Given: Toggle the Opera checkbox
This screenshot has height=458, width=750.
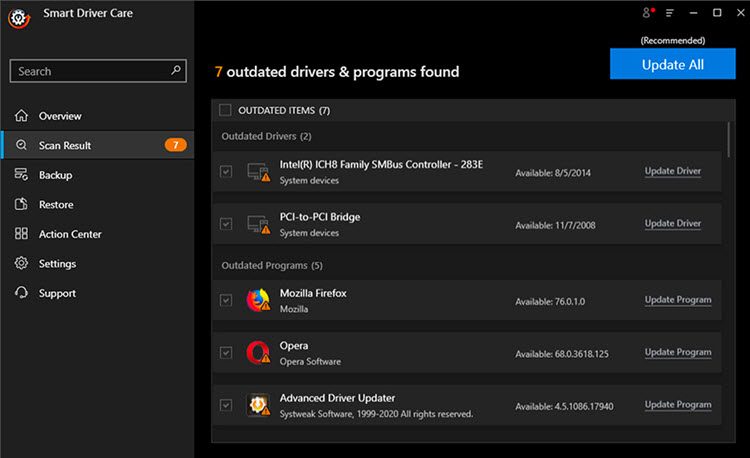Looking at the screenshot, I should (226, 353).
